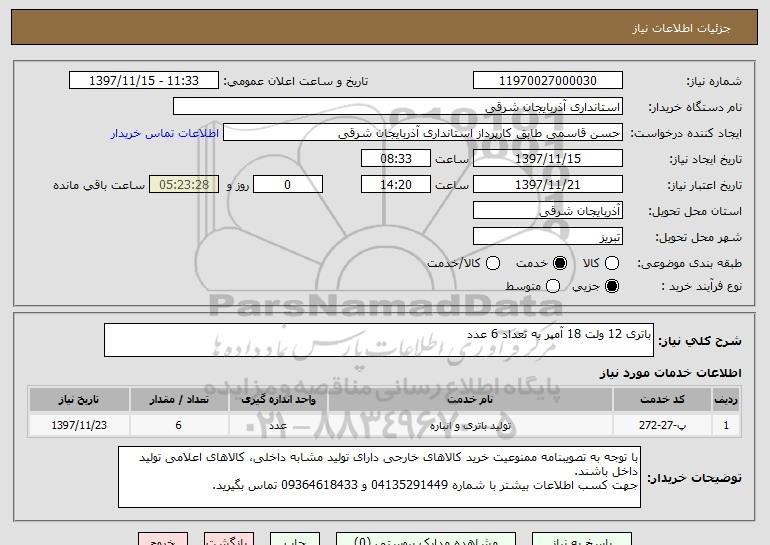This screenshot has width=770, height=545.
Task: Click the اطلاعات خدمات مورد نیاز heading
Action: 670,373
